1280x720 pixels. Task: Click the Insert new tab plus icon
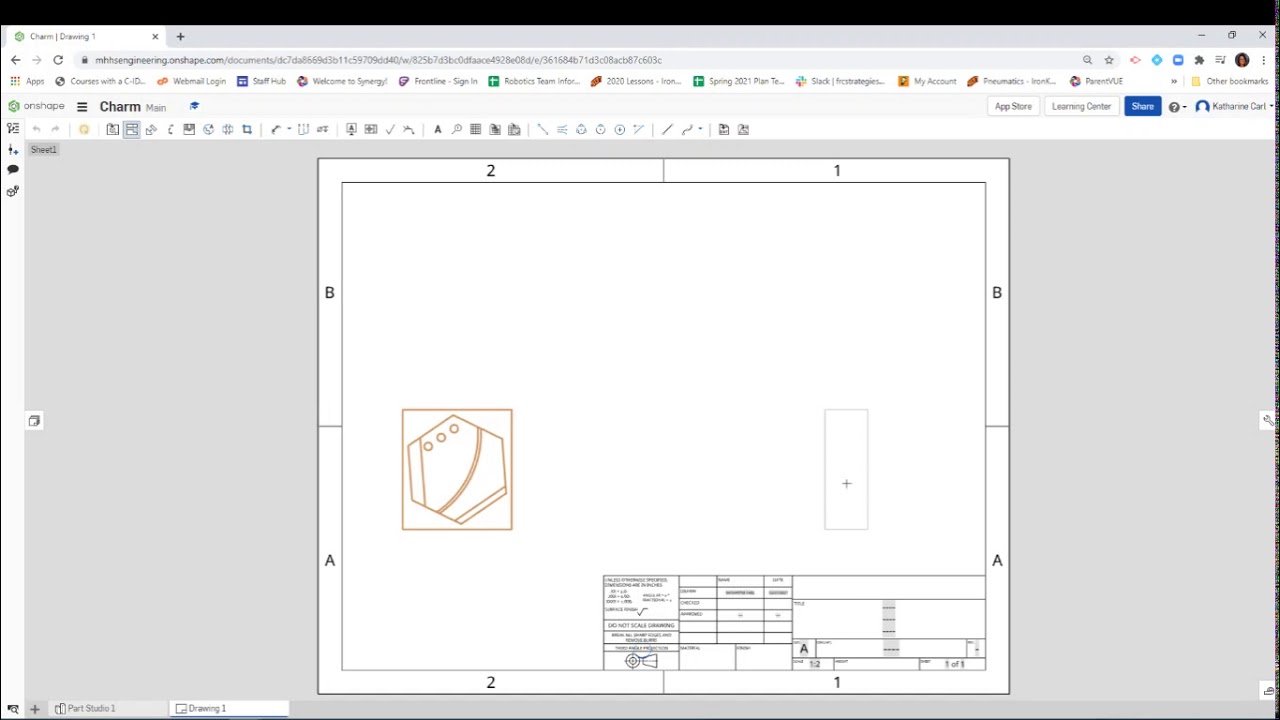34,709
